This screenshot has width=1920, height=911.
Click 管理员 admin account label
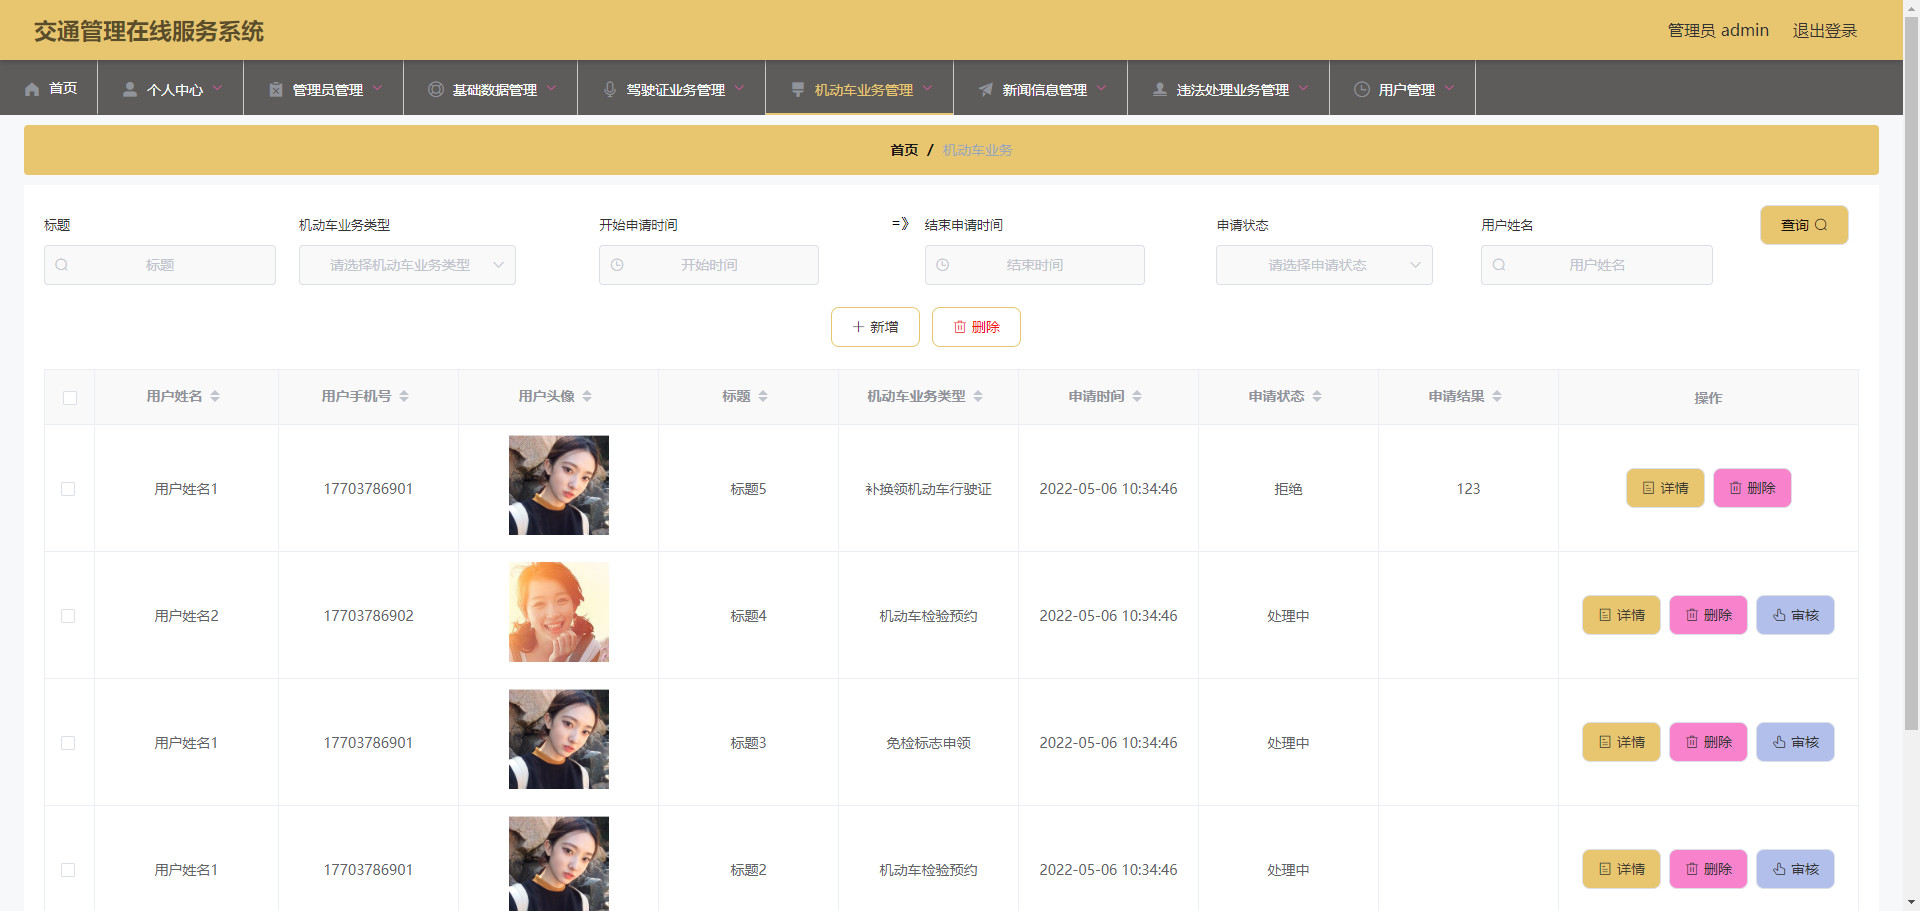click(1718, 31)
